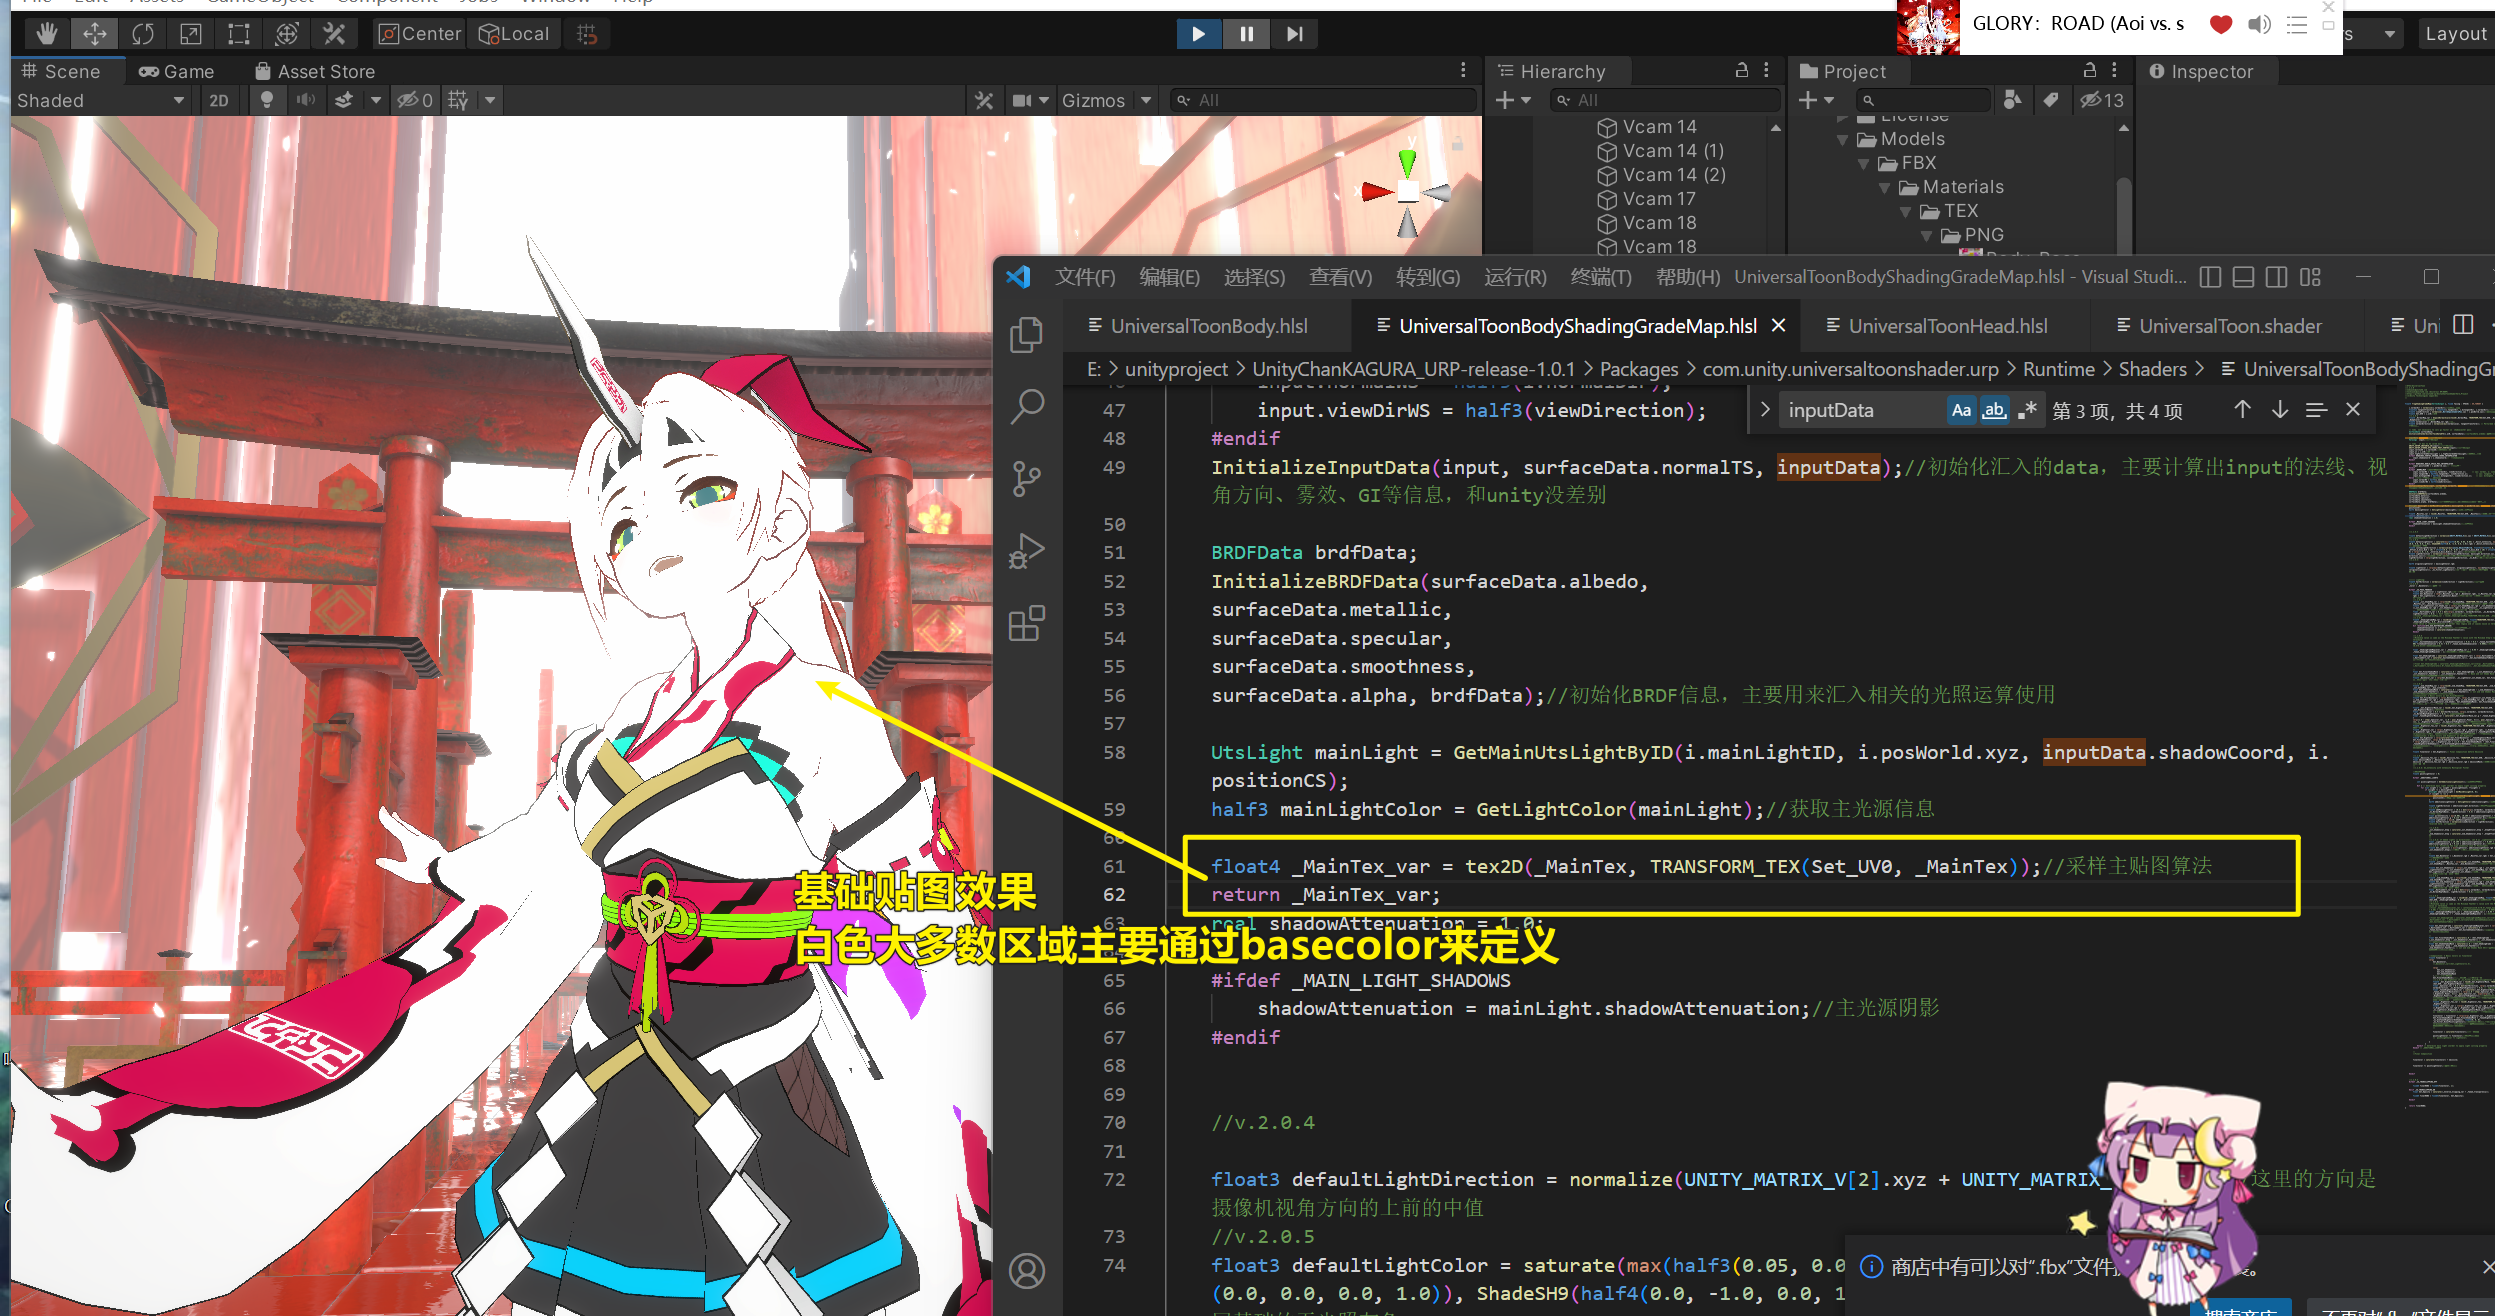Open VS Code Source Control view
Image resolution: width=2495 pixels, height=1316 pixels.
pyautogui.click(x=1027, y=478)
